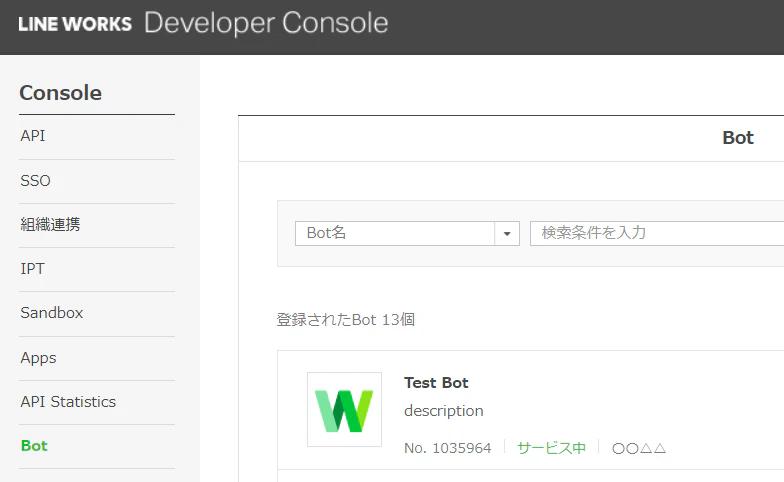The height and width of the screenshot is (482, 784).
Task: Open Apps in the Console sidebar
Action: pos(38,358)
